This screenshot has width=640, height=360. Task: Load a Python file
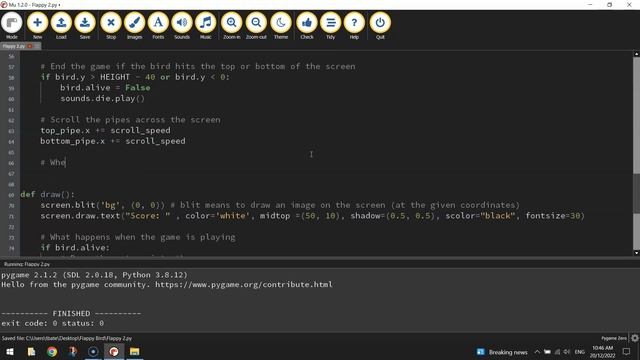pyautogui.click(x=61, y=26)
